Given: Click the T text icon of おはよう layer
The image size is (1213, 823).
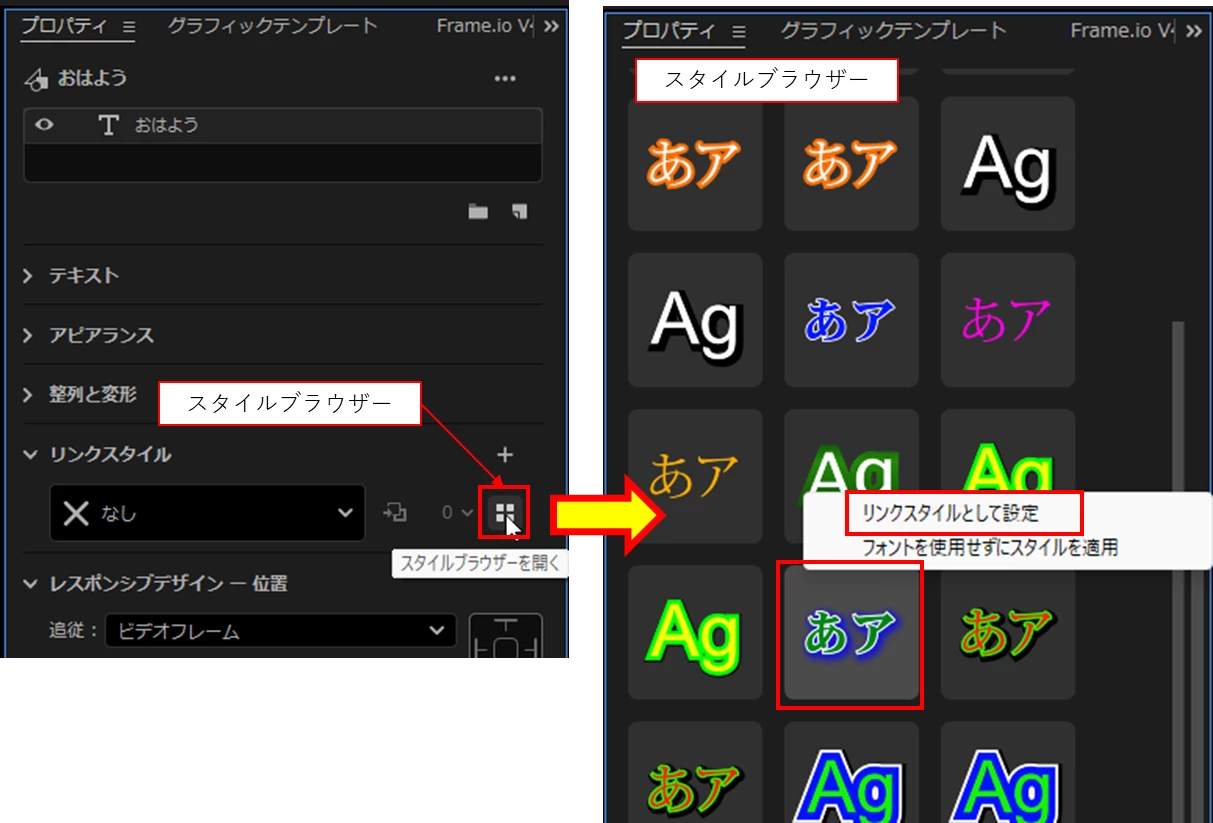Looking at the screenshot, I should coord(108,126).
